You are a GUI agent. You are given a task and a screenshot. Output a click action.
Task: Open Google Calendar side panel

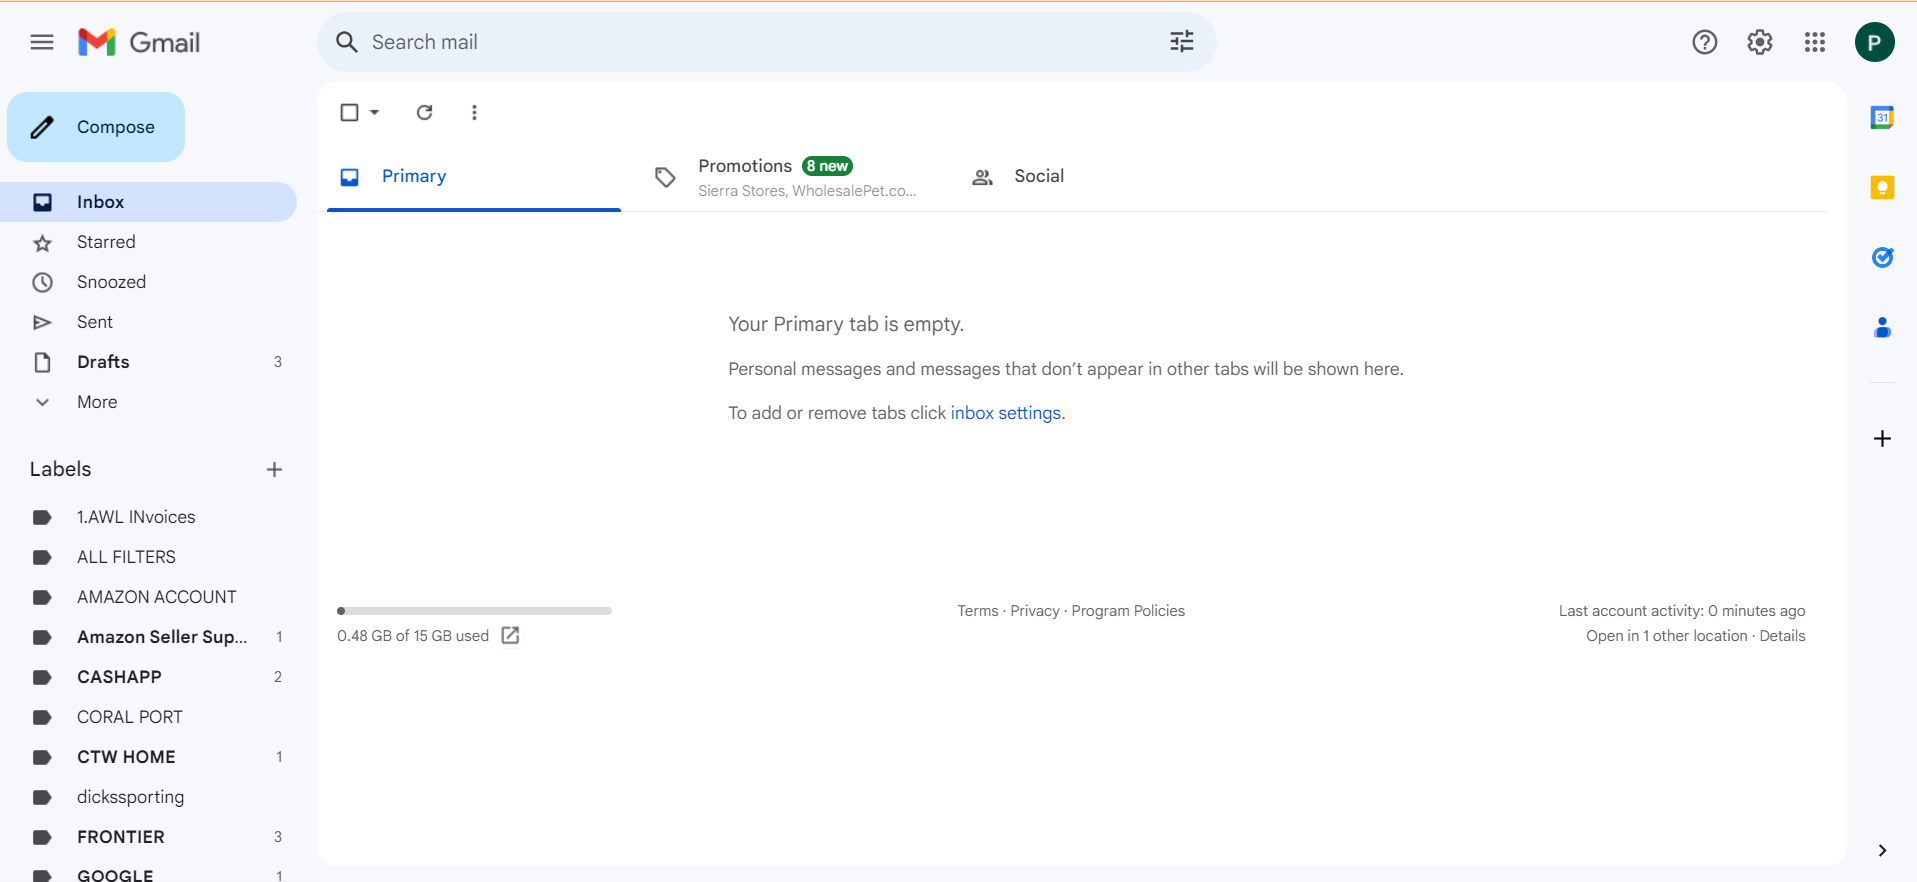[x=1882, y=117]
